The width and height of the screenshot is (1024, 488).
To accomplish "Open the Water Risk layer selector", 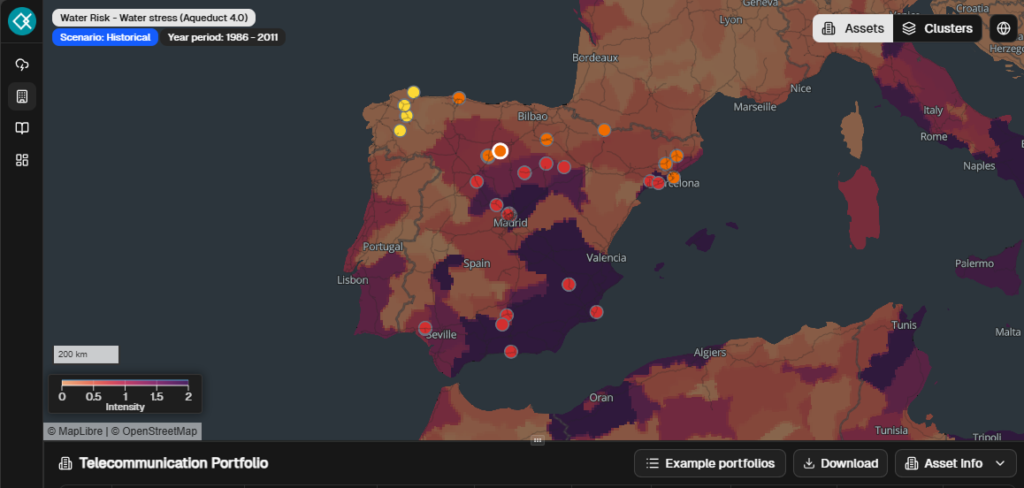I will pyautogui.click(x=153, y=18).
